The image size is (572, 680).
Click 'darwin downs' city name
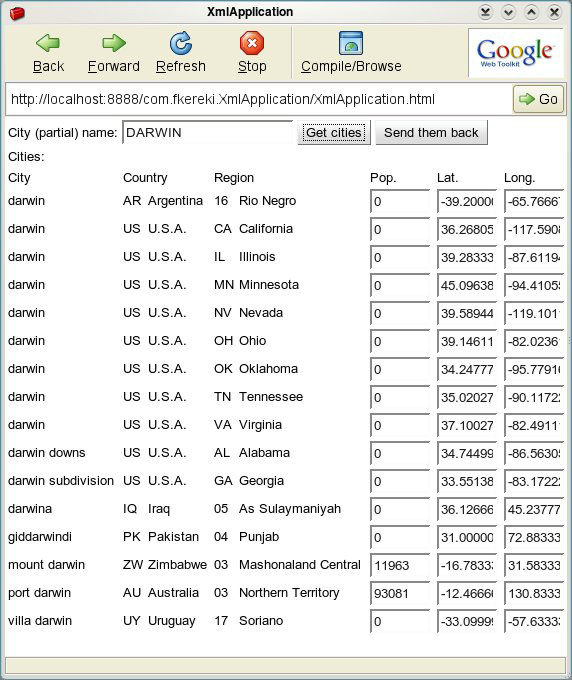[x=46, y=453]
